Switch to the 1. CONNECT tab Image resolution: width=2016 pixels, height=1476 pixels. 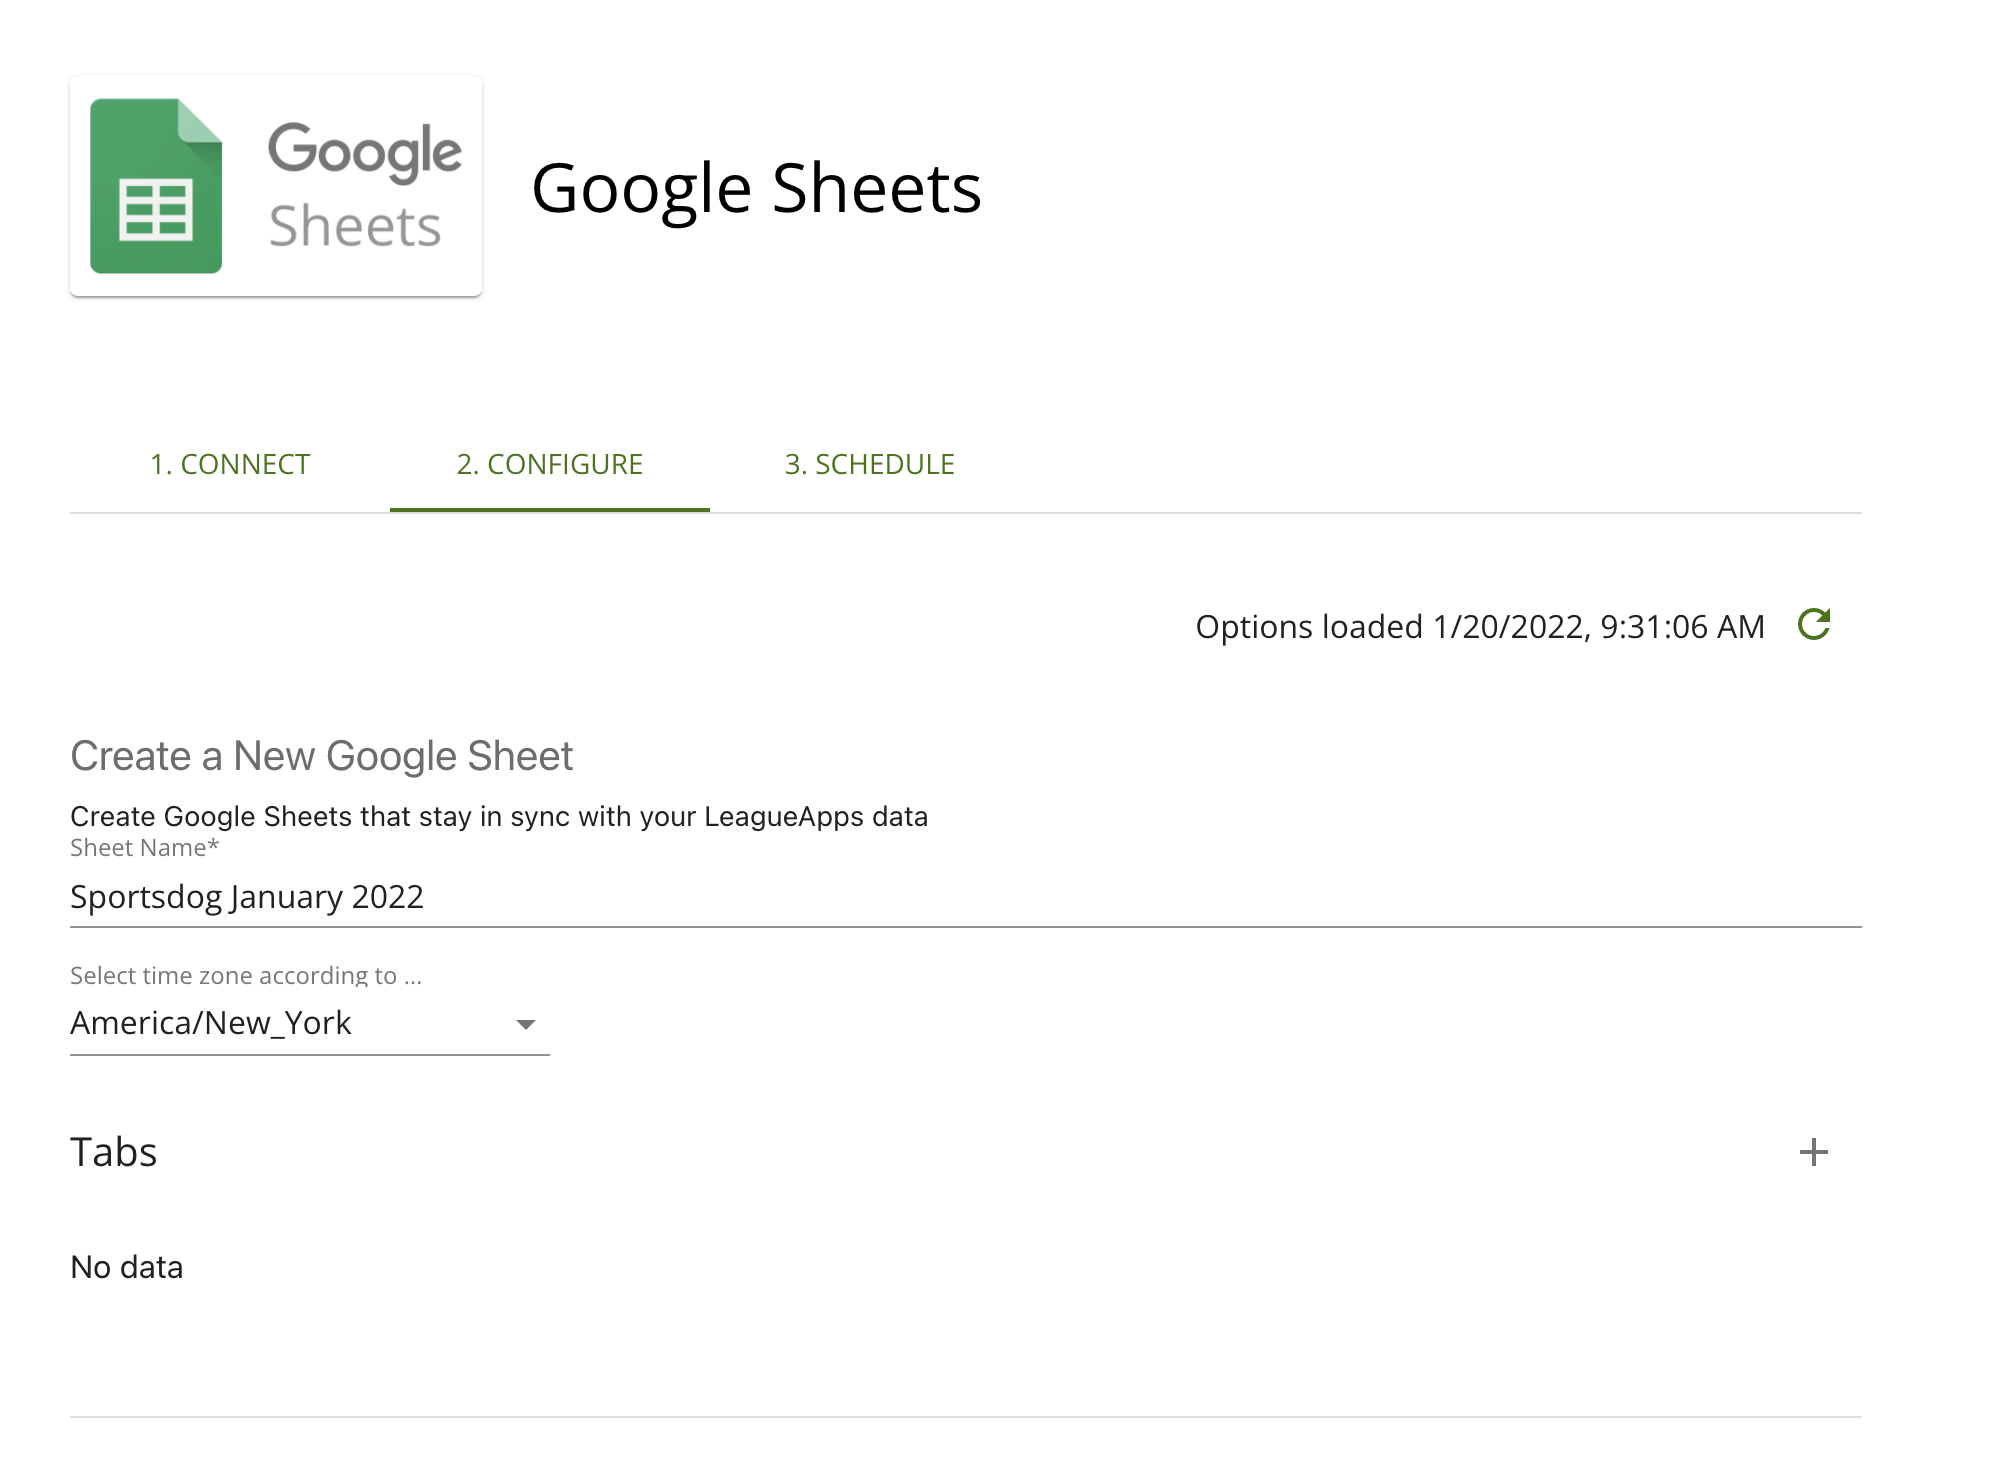[x=230, y=464]
